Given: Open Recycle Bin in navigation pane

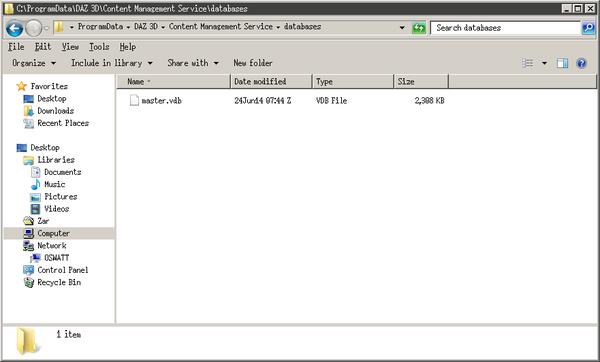Looking at the screenshot, I should (x=52, y=282).
